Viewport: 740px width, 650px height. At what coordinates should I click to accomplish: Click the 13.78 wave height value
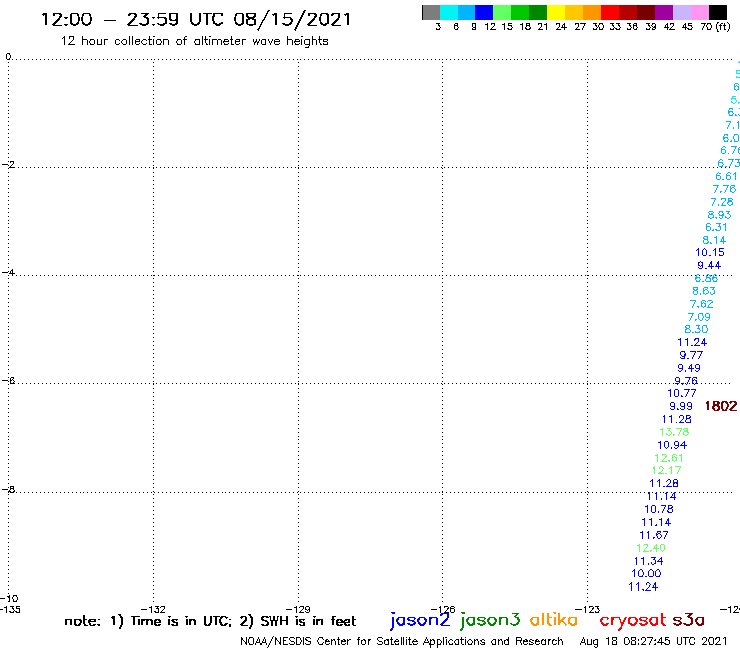pos(674,432)
